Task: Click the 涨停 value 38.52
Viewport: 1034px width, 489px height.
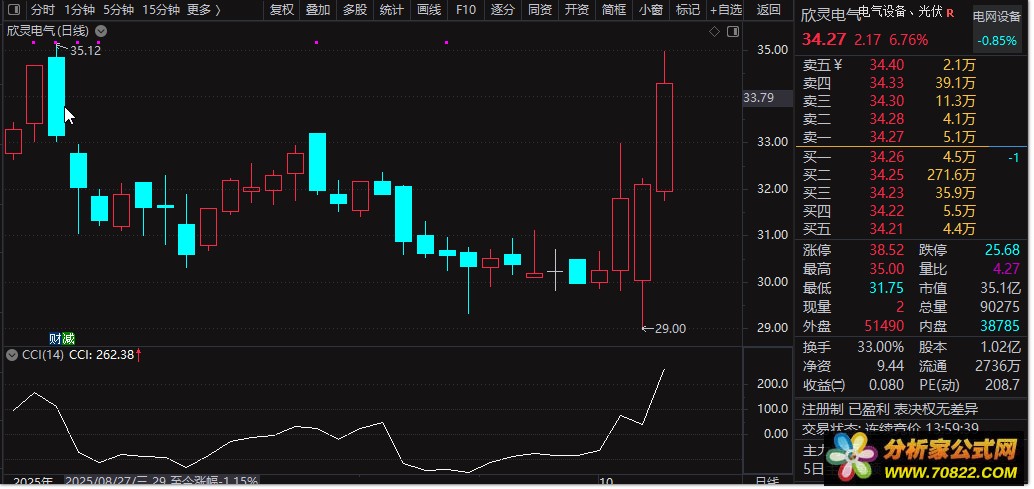Action: [x=886, y=250]
